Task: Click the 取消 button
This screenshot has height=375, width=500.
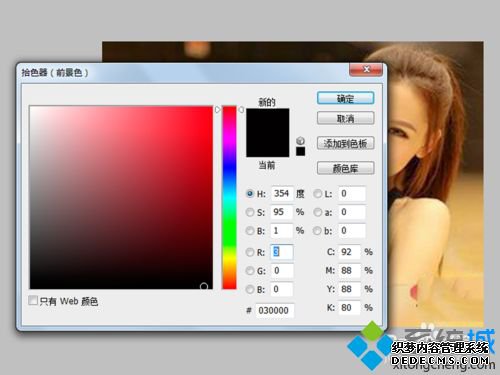Action: 345,118
